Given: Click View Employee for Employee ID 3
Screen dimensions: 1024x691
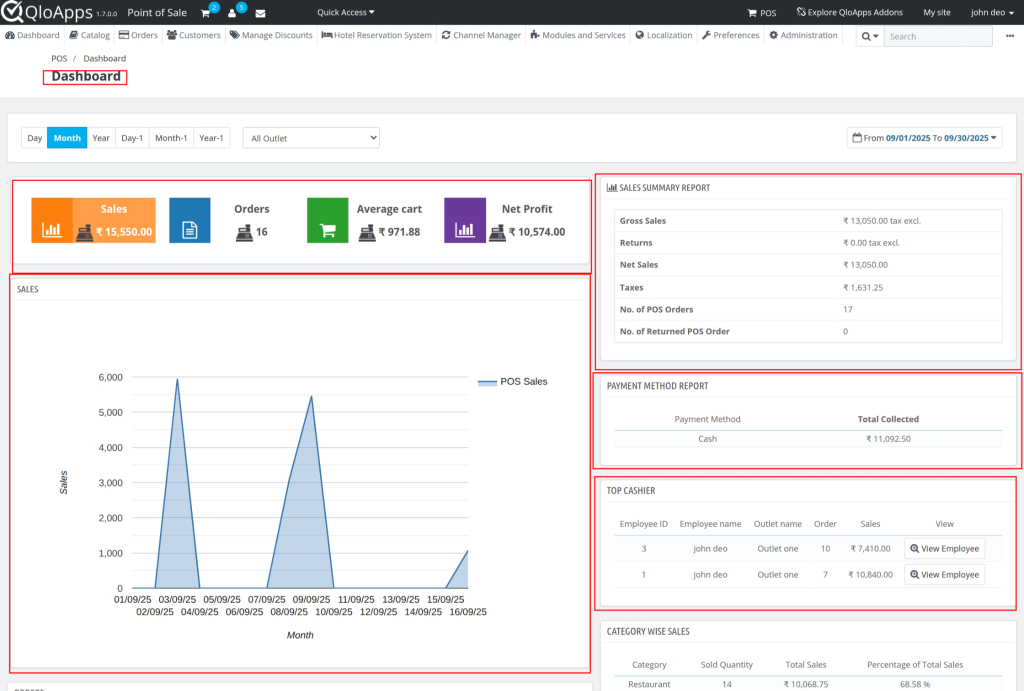Looking at the screenshot, I should [x=945, y=549].
